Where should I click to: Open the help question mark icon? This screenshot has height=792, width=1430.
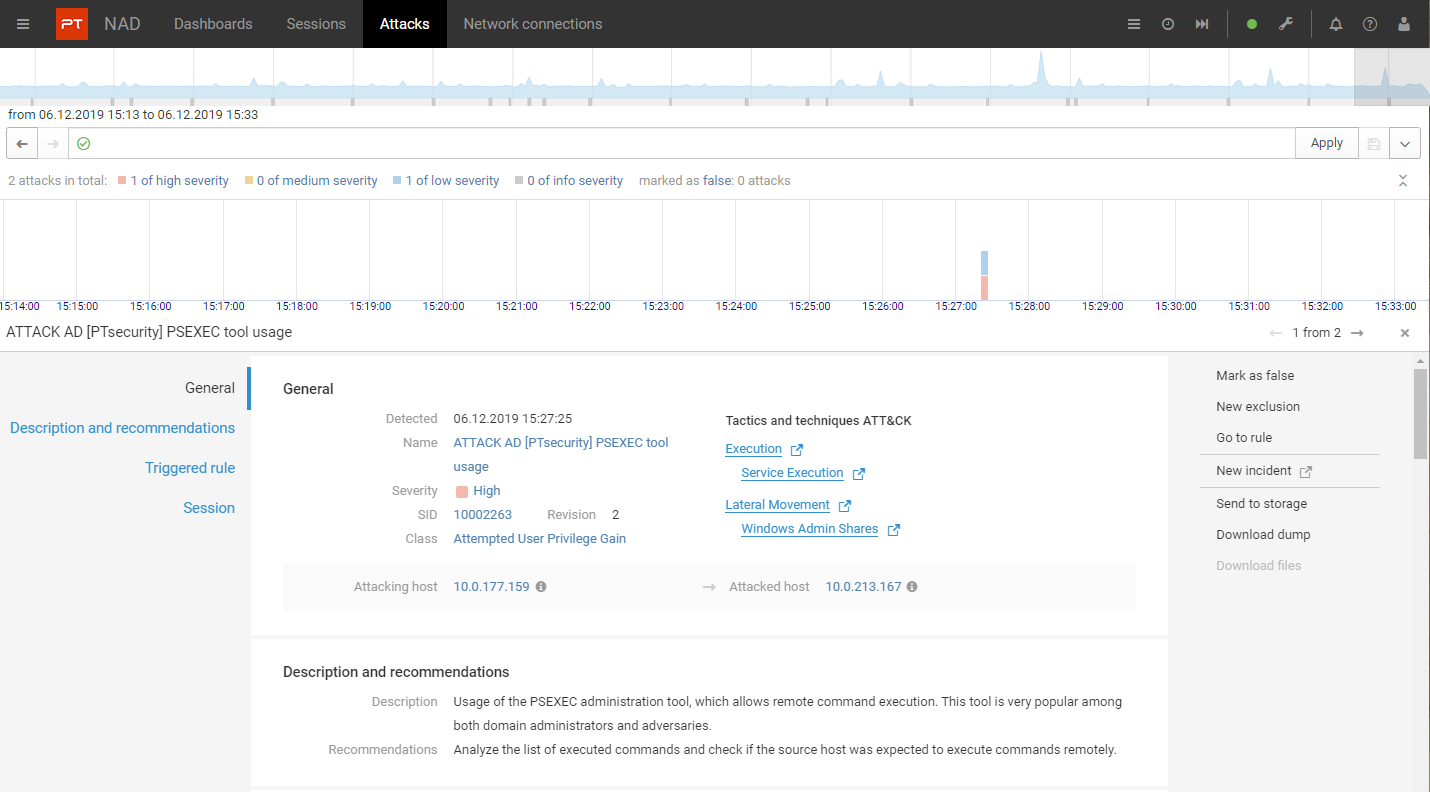click(x=1370, y=24)
